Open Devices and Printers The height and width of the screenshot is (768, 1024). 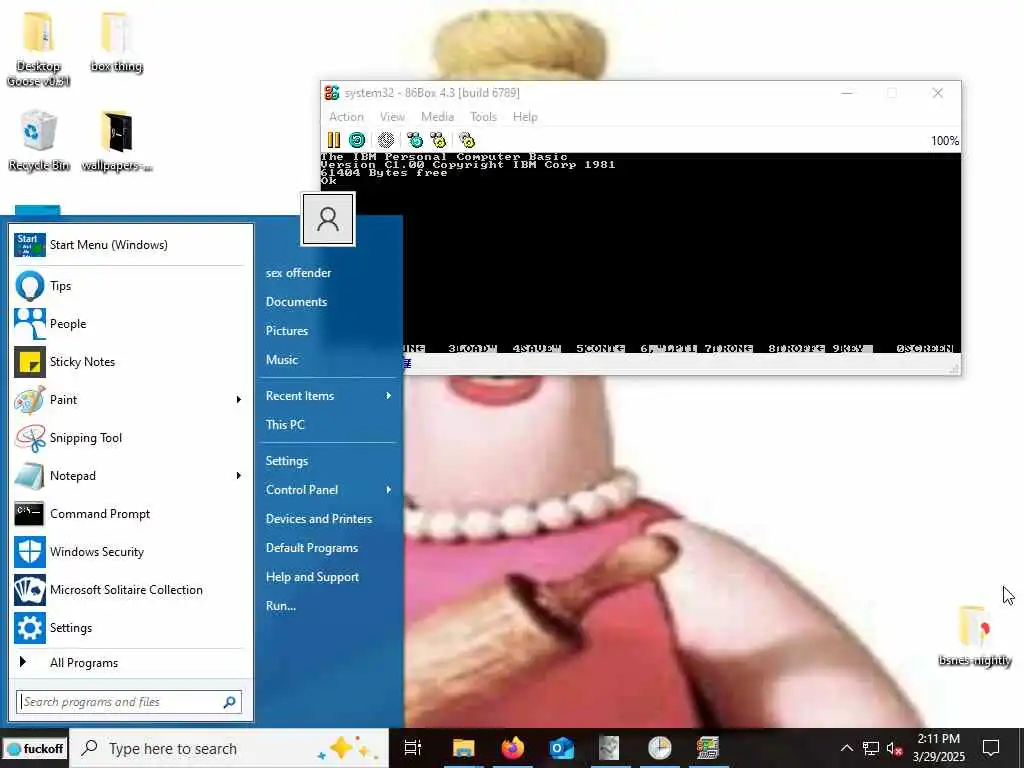pyautogui.click(x=319, y=519)
